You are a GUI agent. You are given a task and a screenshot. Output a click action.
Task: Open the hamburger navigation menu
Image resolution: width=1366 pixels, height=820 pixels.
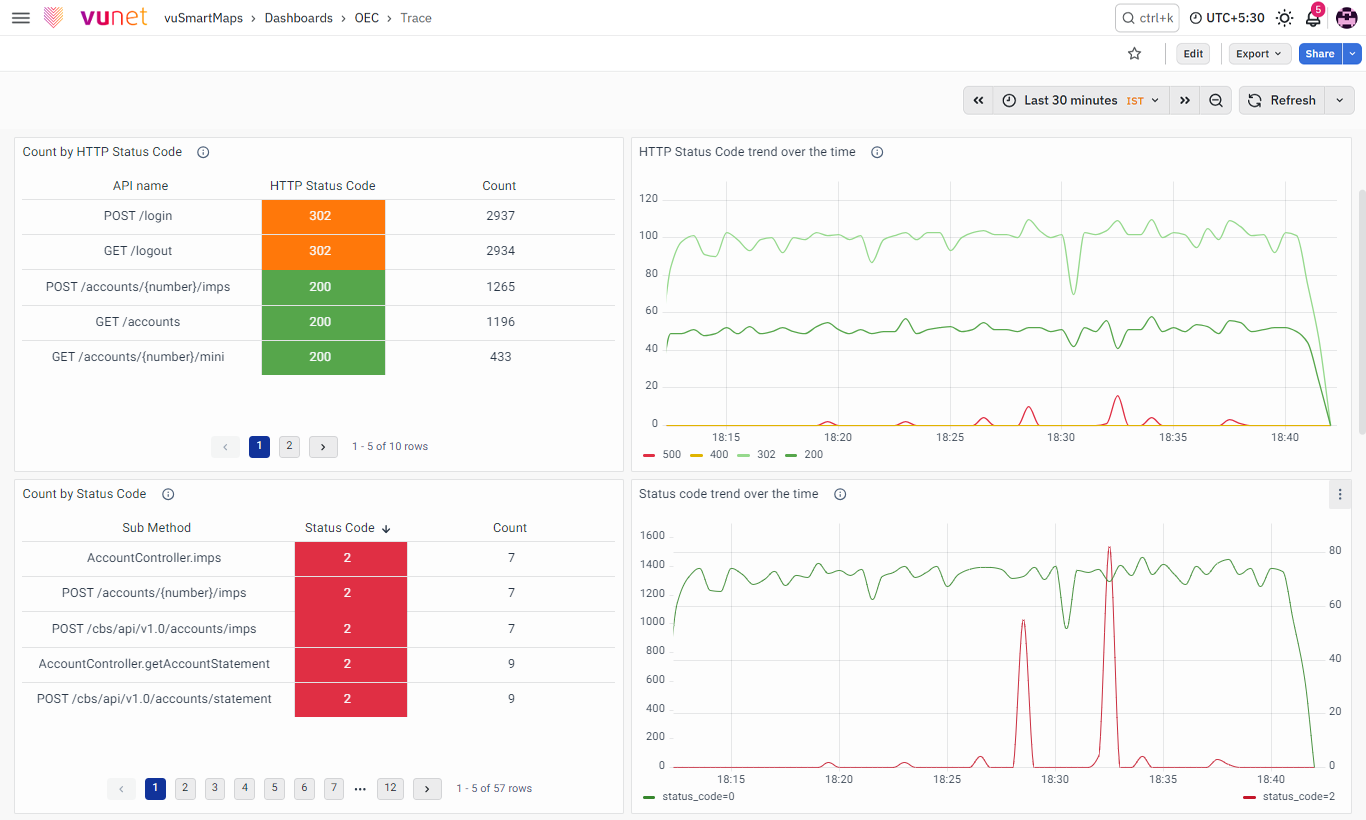[x=20, y=18]
